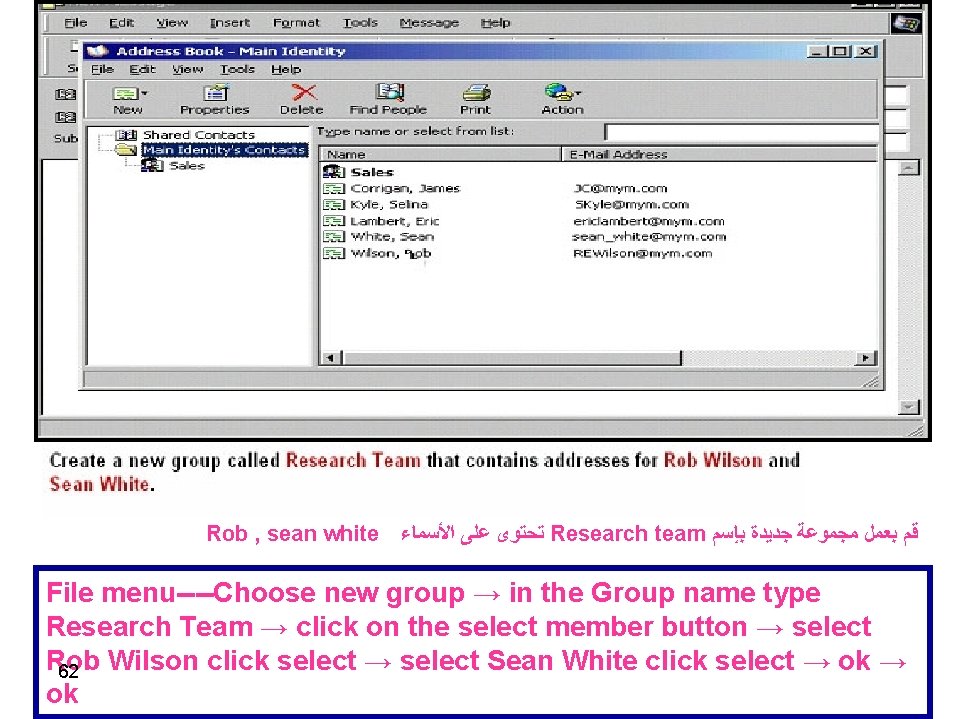Open the Address Book Edit menu
The width and height of the screenshot is (959, 719).
click(x=143, y=69)
